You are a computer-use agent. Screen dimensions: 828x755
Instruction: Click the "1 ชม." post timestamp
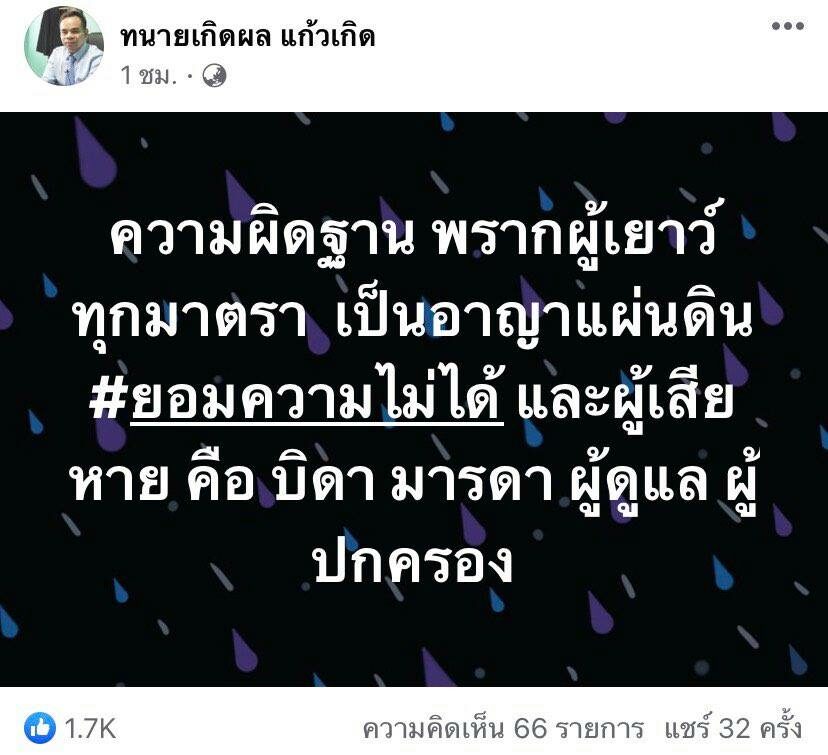[x=148, y=76]
